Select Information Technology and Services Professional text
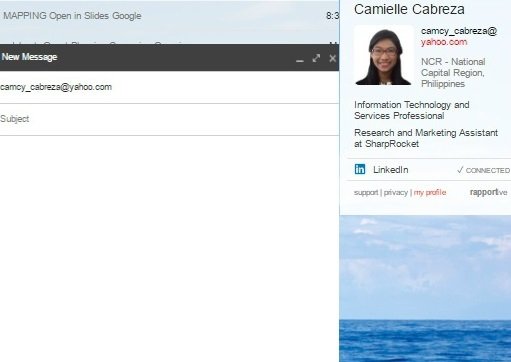This screenshot has height=362, width=511. (x=412, y=110)
